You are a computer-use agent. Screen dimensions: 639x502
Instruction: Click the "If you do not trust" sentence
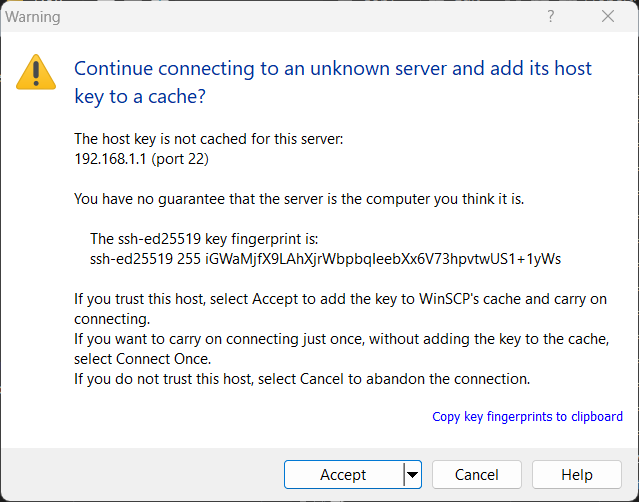click(301, 379)
